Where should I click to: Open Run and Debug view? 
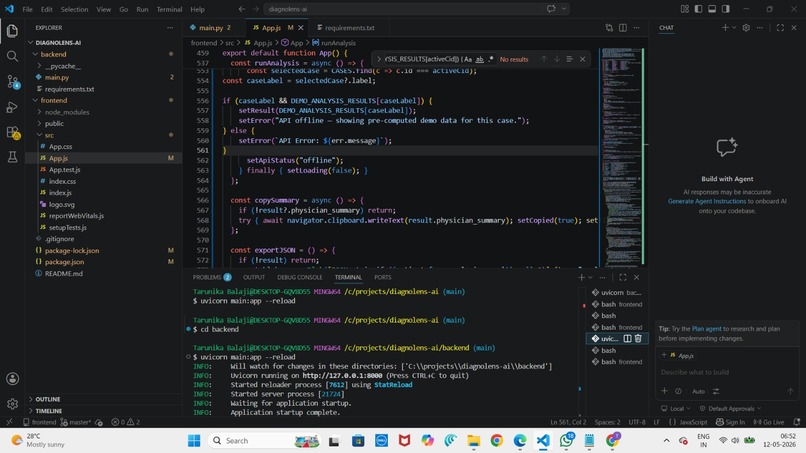point(12,107)
